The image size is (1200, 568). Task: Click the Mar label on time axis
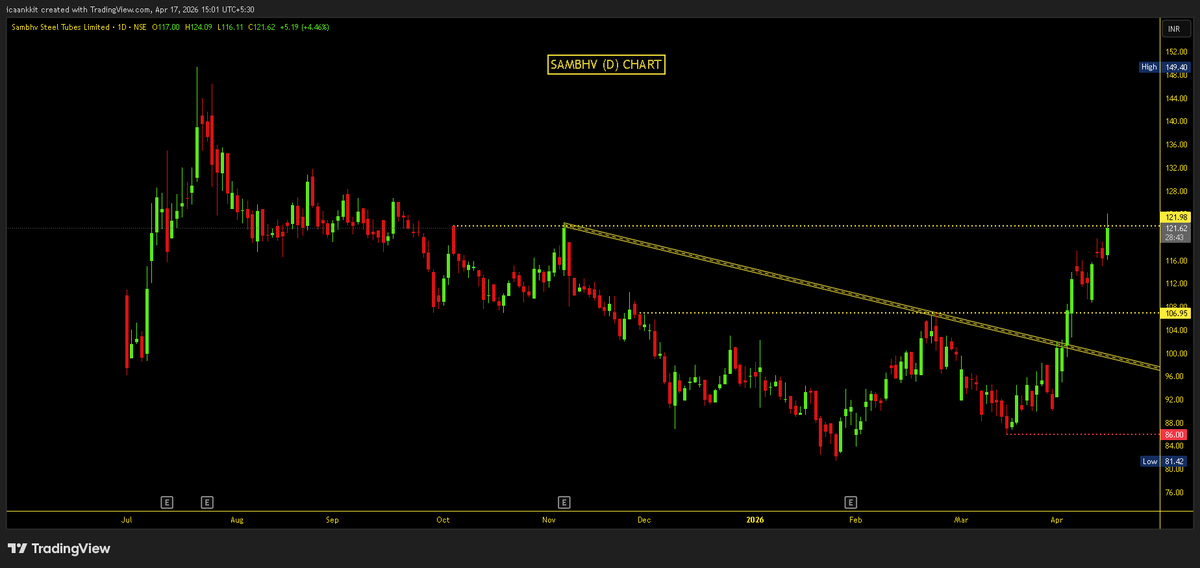click(961, 520)
